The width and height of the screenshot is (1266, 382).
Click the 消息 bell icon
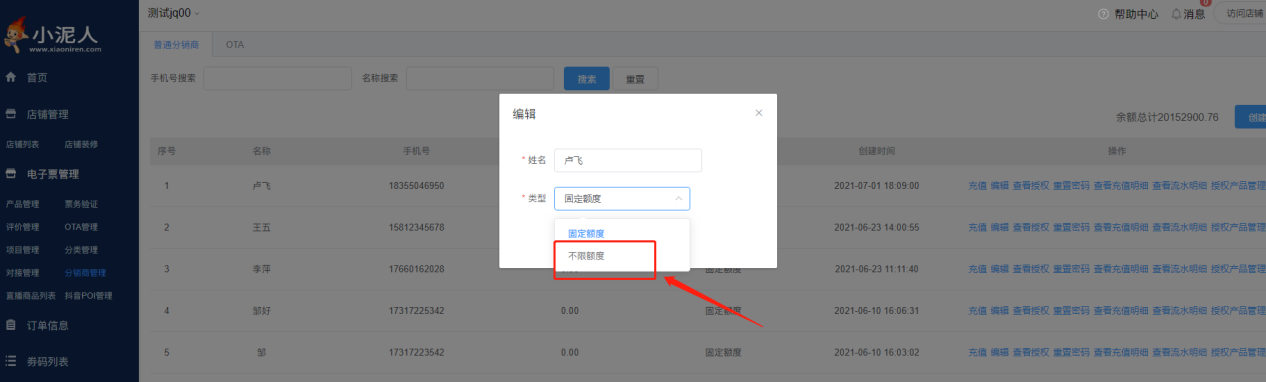coord(1176,14)
